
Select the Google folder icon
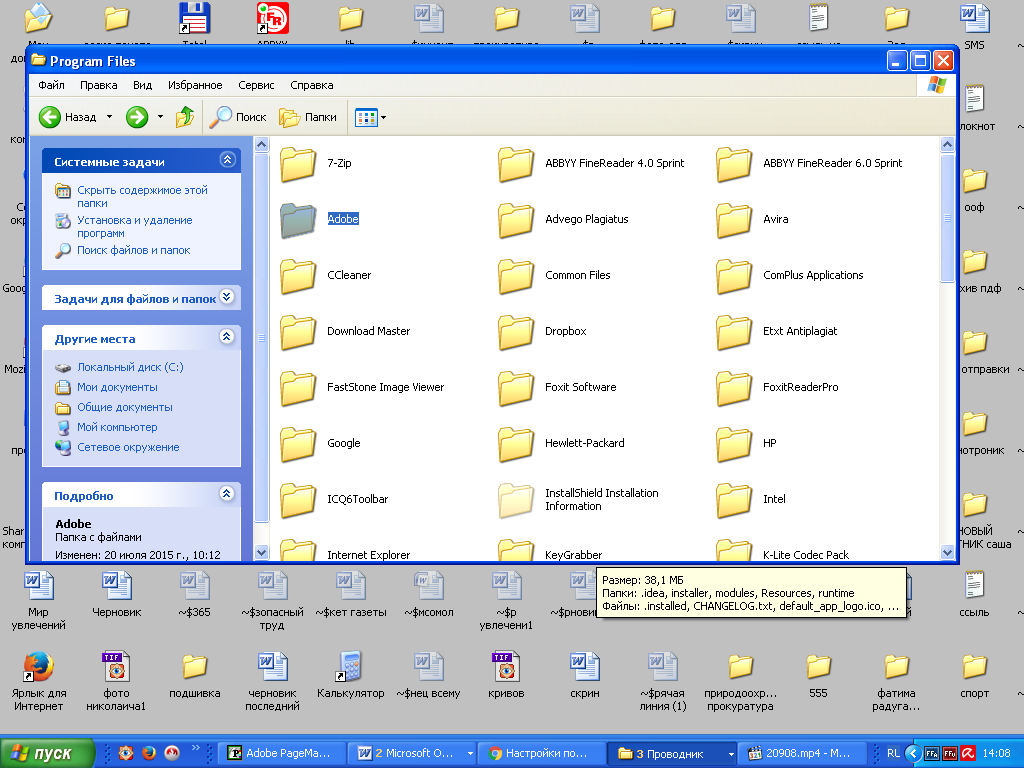[x=298, y=444]
